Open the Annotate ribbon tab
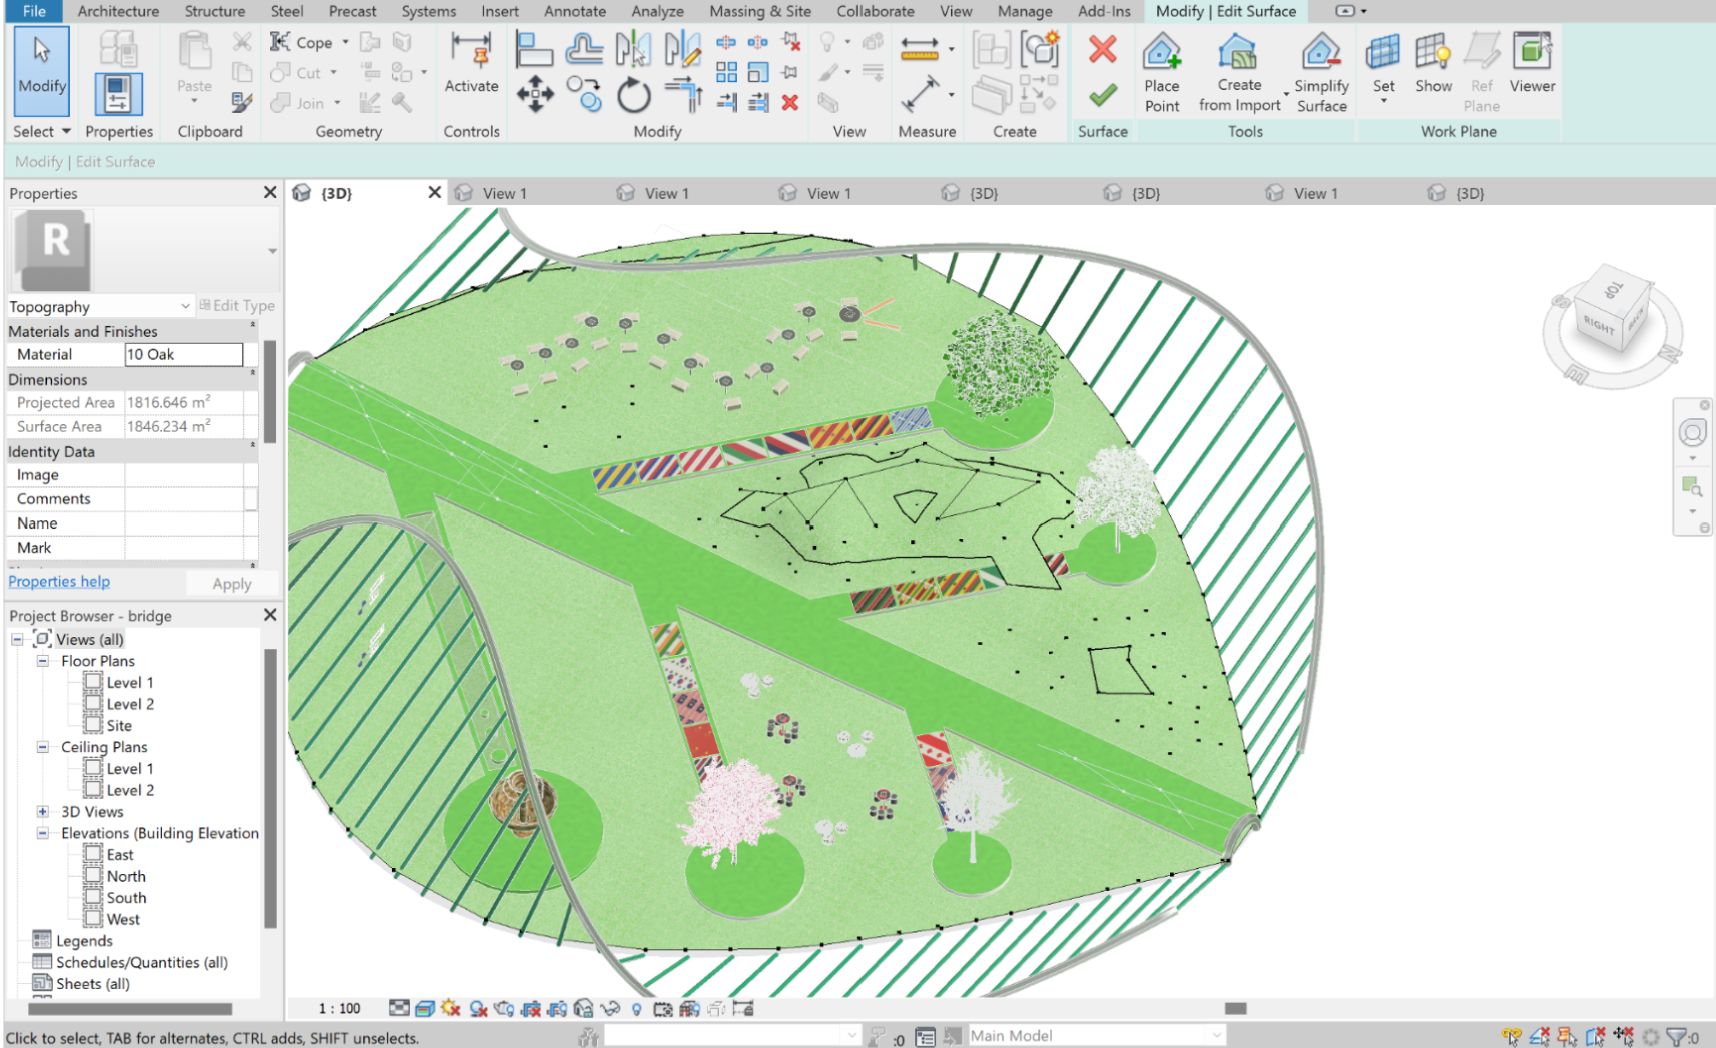 575,11
